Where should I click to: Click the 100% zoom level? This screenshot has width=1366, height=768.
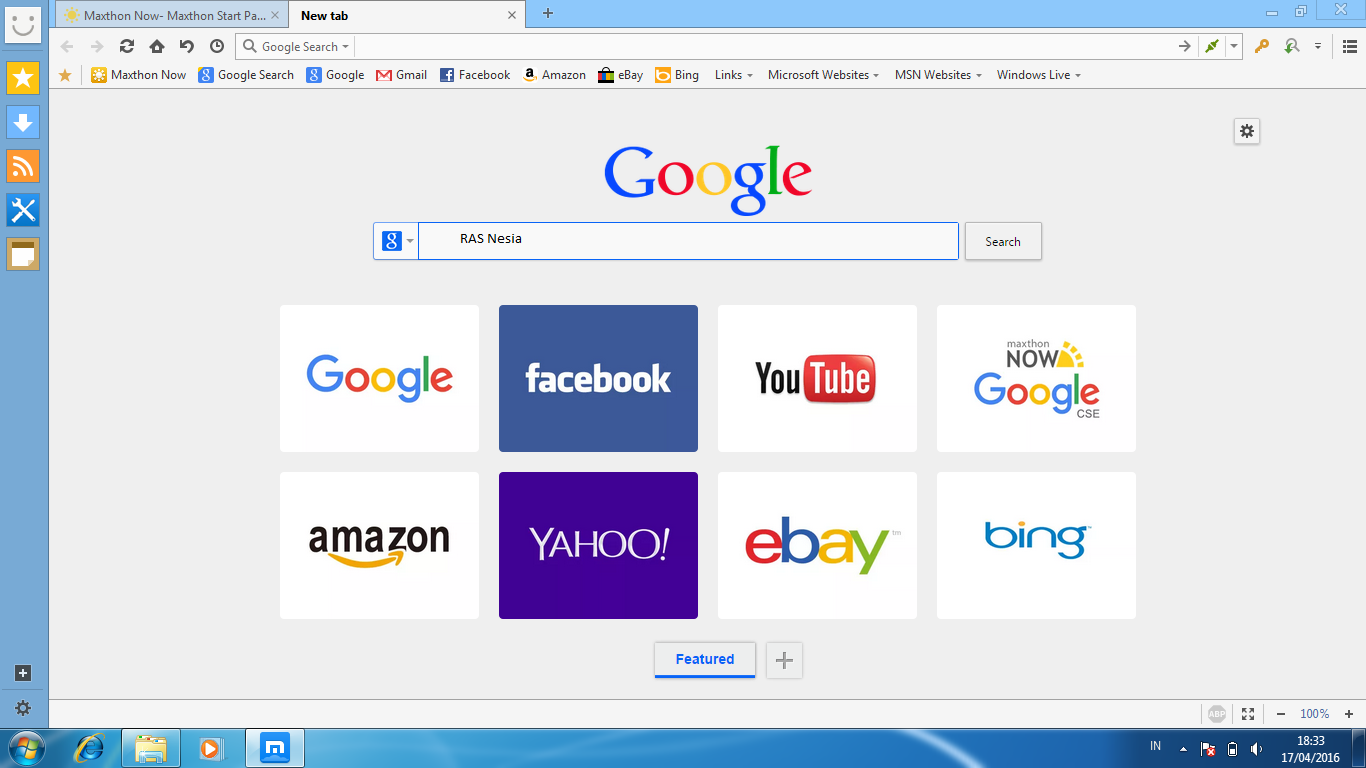coord(1314,714)
